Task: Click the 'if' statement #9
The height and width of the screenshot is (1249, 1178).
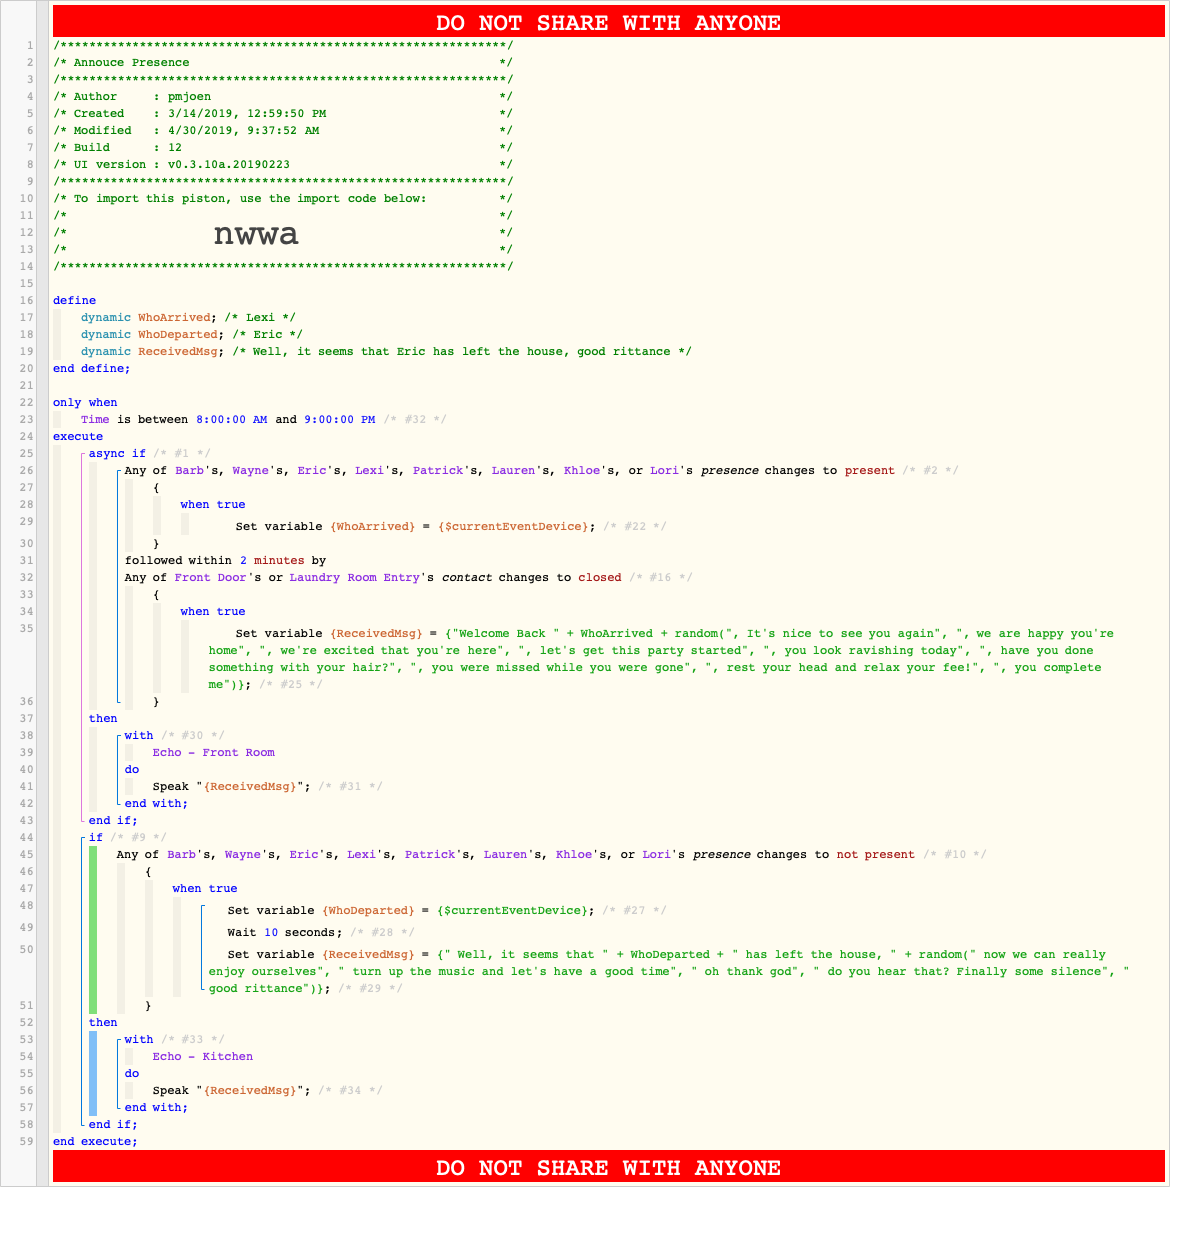Action: pyautogui.click(x=128, y=837)
